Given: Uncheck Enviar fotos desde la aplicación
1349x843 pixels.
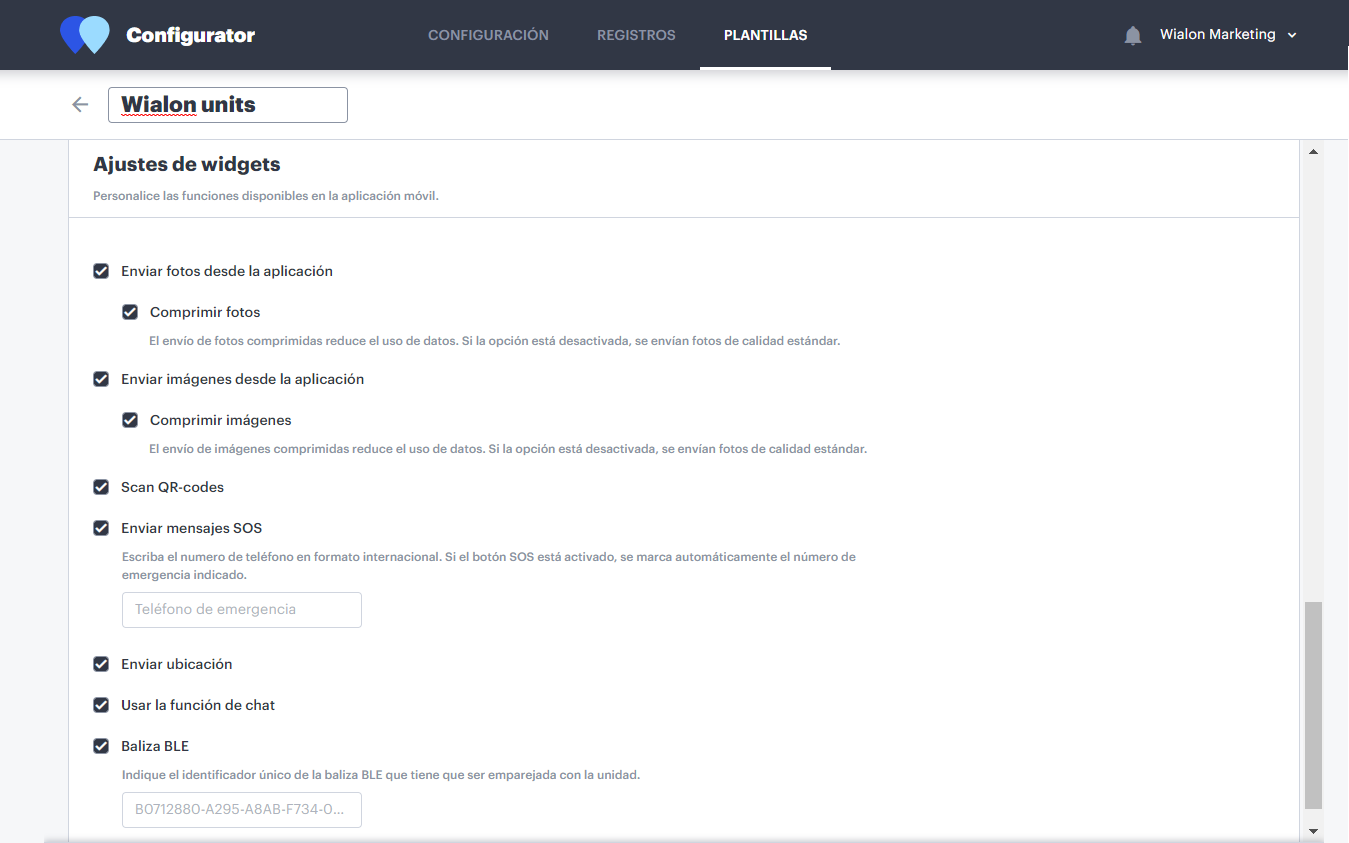Looking at the screenshot, I should [x=101, y=271].
